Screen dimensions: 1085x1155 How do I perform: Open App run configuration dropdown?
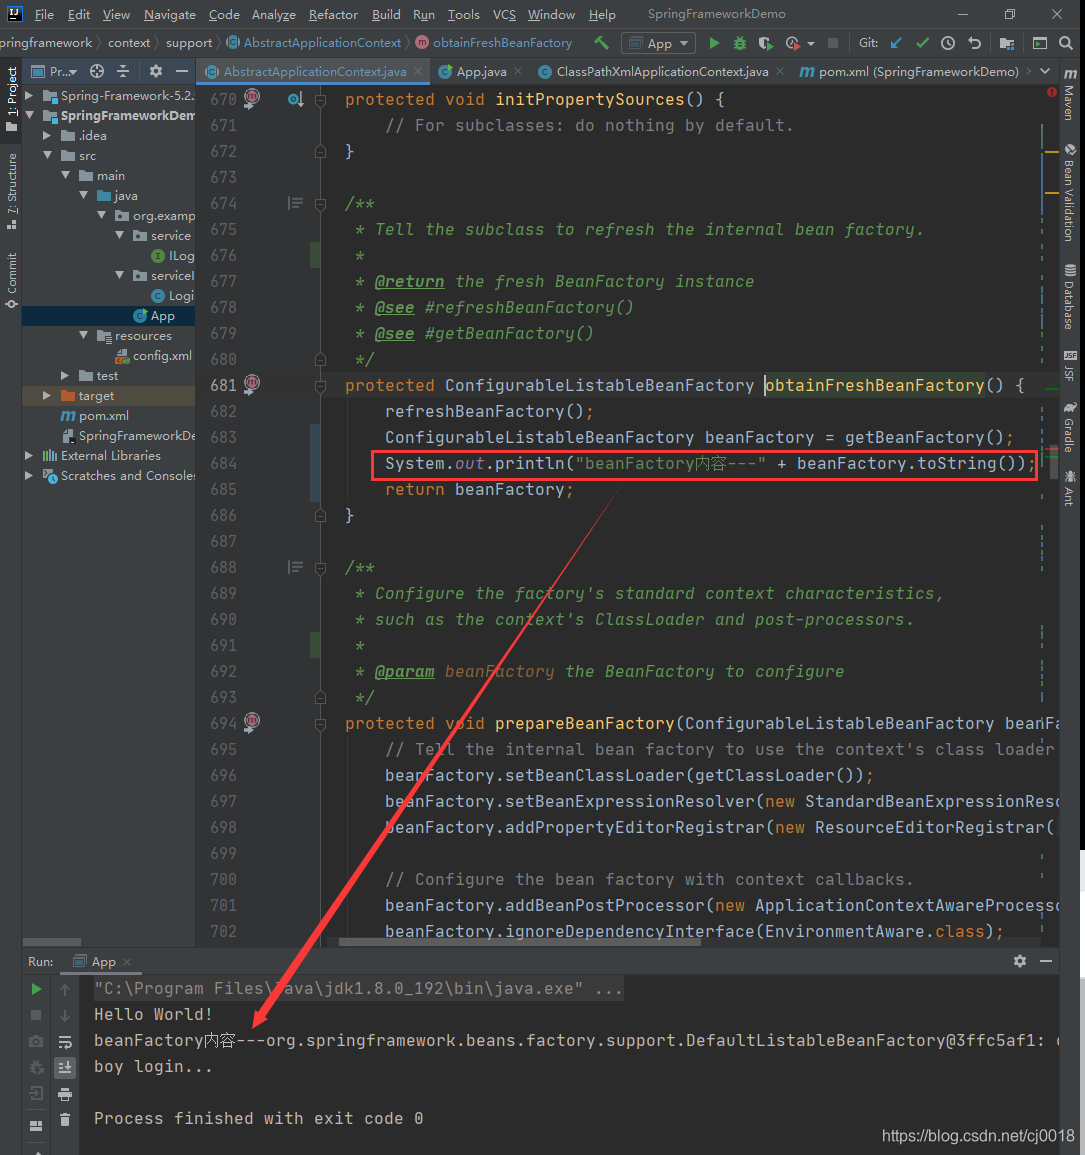click(659, 43)
